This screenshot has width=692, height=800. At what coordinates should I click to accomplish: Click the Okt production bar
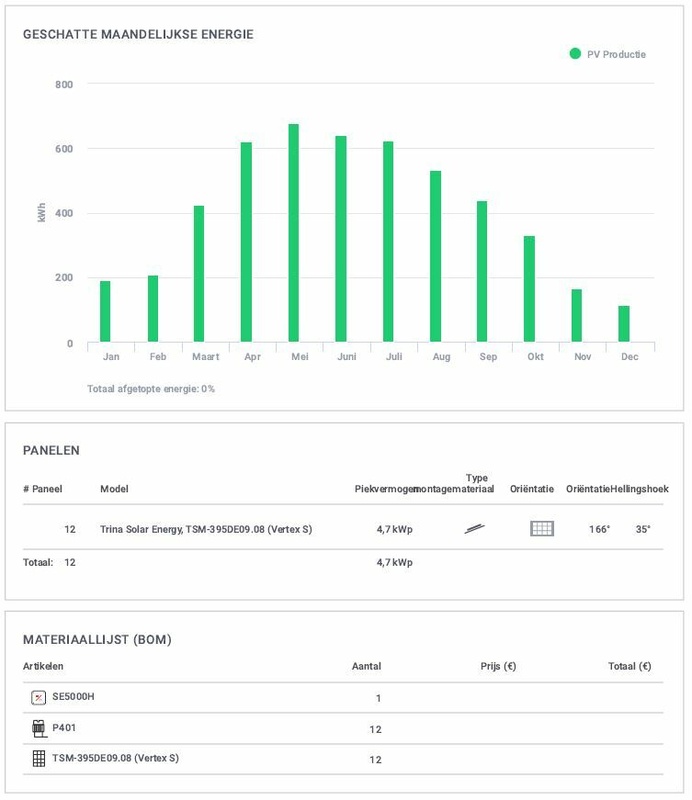529,289
